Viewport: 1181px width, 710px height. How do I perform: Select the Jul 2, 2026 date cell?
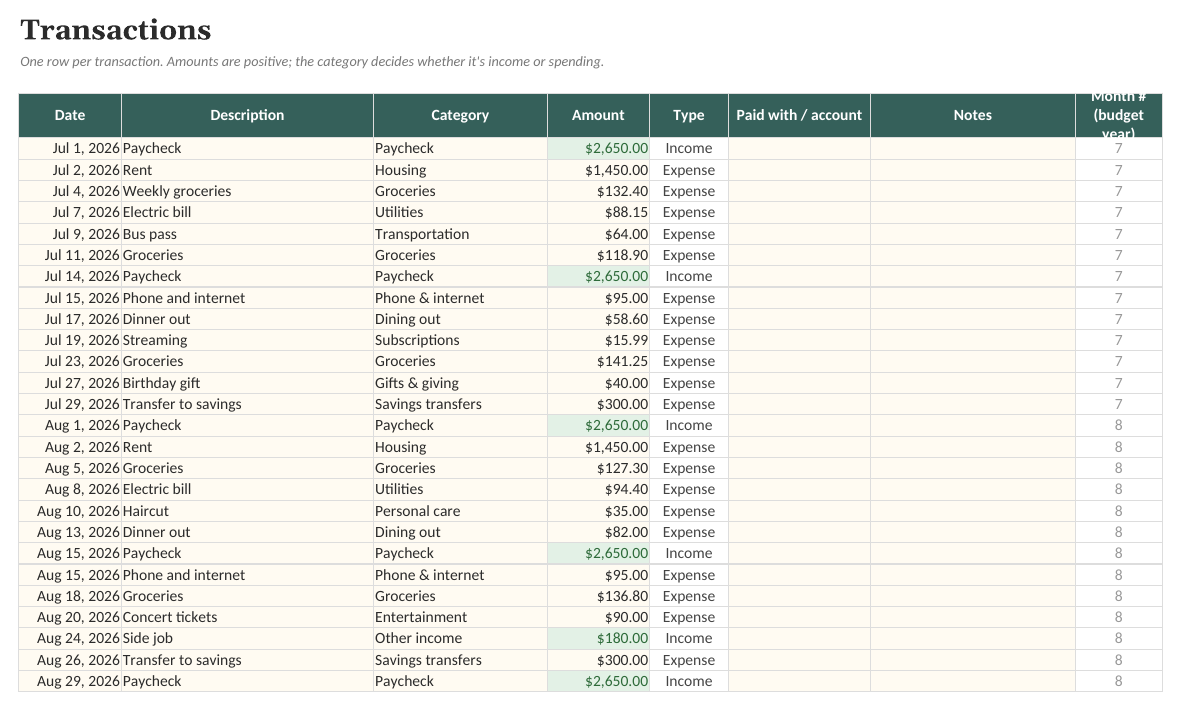[x=70, y=170]
